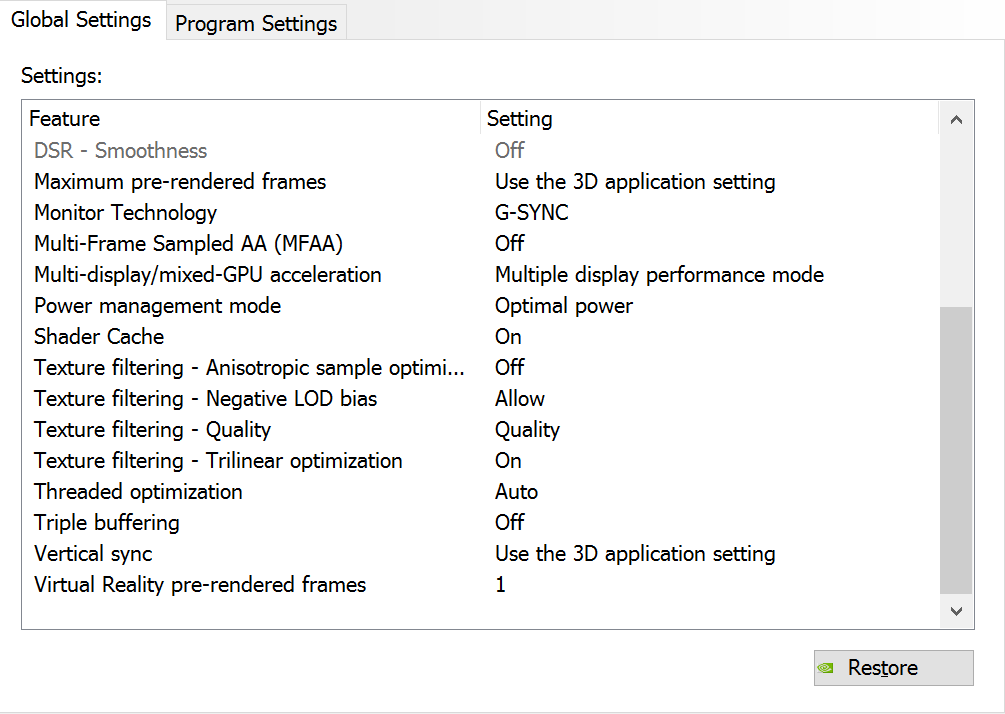The width and height of the screenshot is (1005, 714).
Task: Click the scrollbar down arrow
Action: pos(956,611)
